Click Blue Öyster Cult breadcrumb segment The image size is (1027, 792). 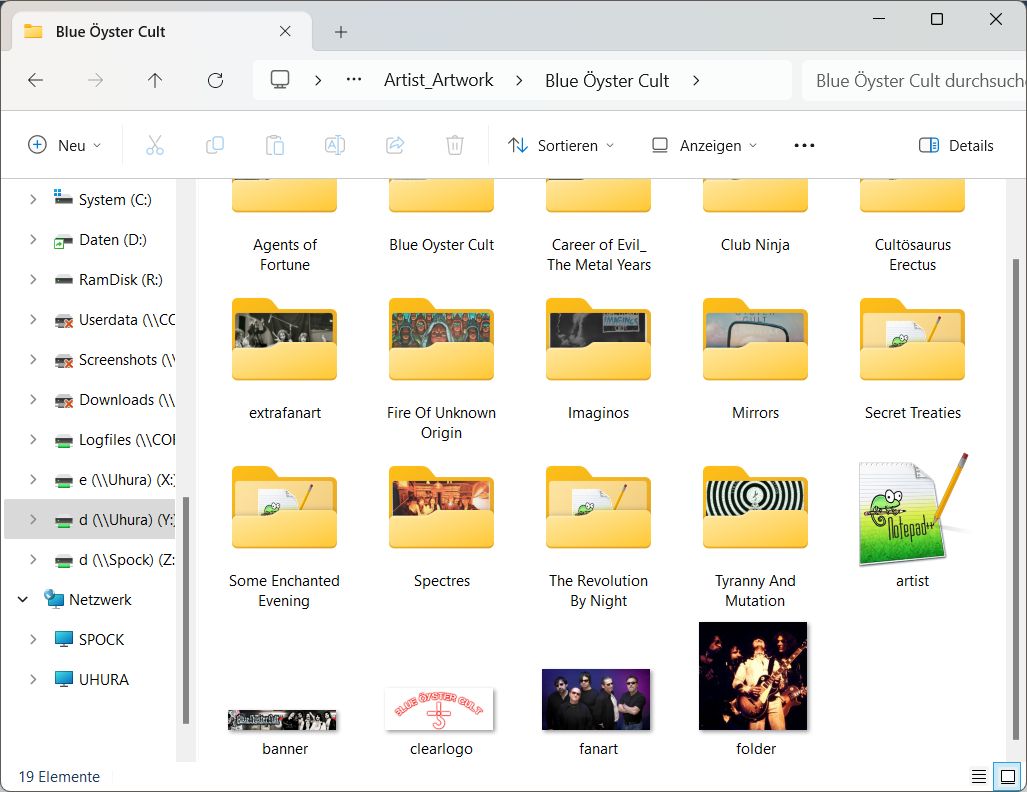click(607, 80)
